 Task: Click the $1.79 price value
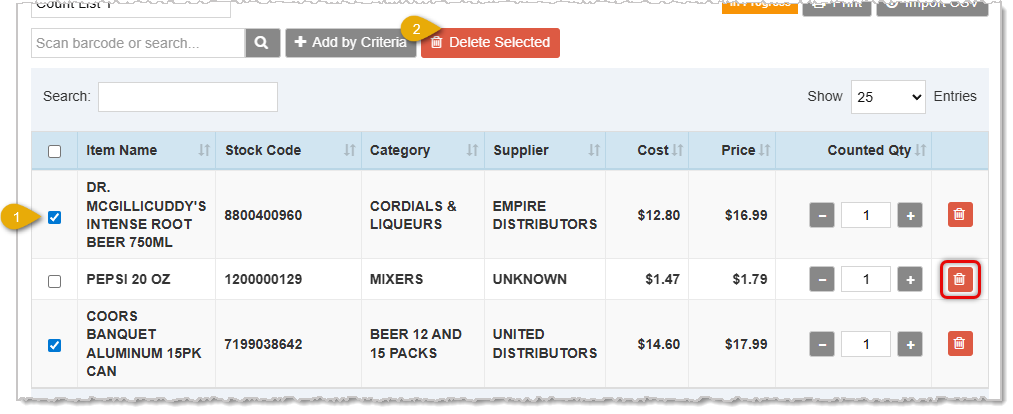tap(750, 280)
